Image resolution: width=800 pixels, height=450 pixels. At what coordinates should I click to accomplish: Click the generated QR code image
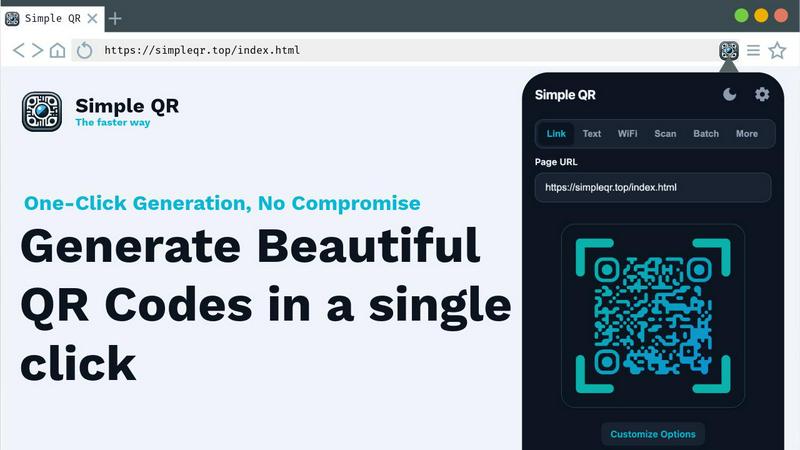653,316
